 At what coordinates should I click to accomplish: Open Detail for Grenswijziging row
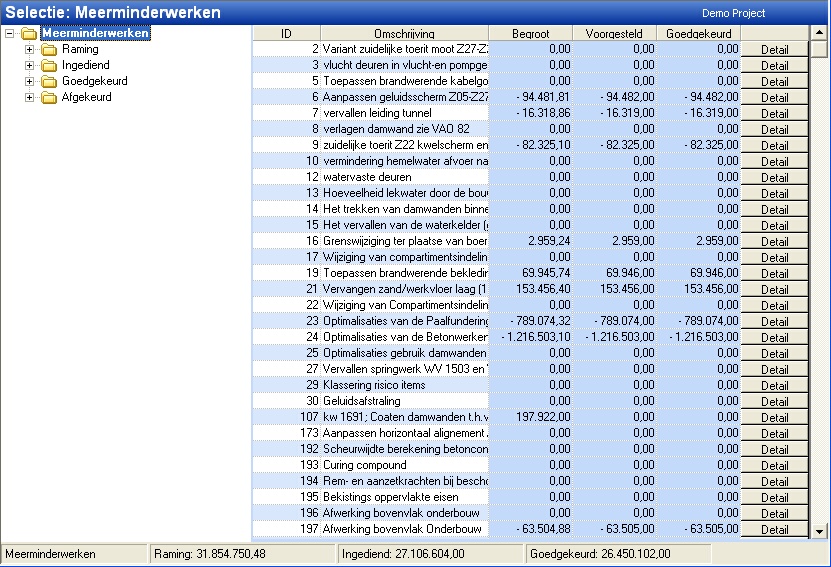coord(774,242)
